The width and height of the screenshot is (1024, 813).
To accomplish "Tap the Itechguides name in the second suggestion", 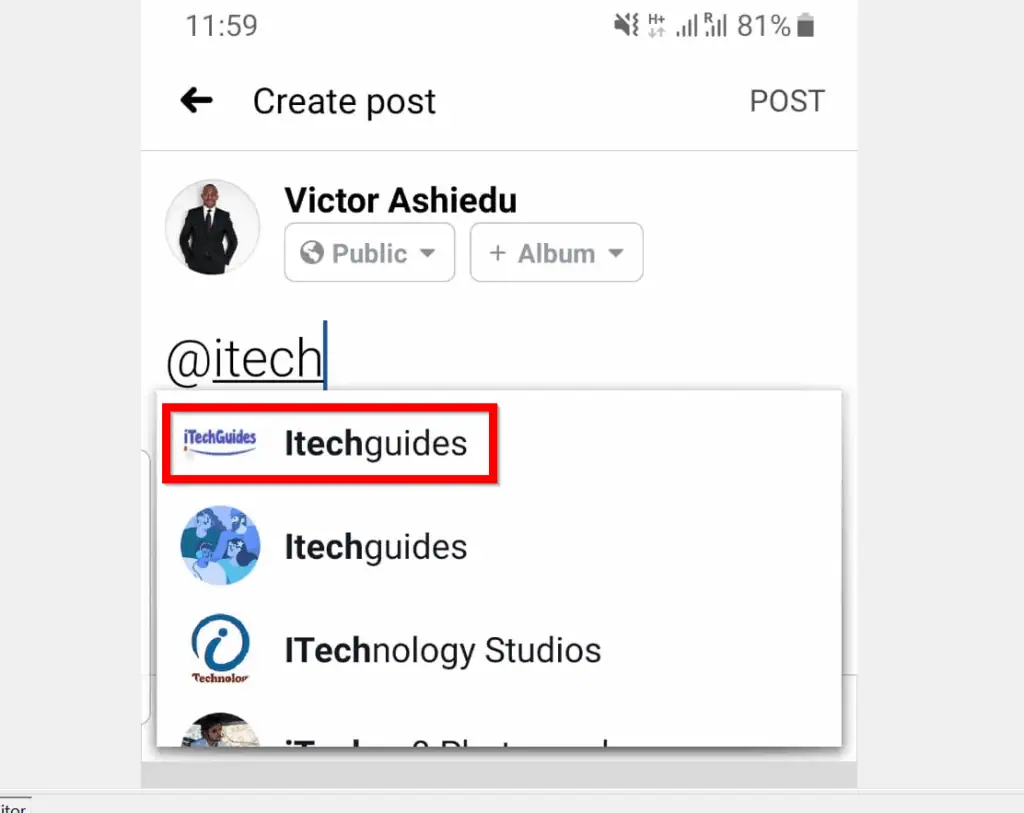I will click(x=376, y=546).
